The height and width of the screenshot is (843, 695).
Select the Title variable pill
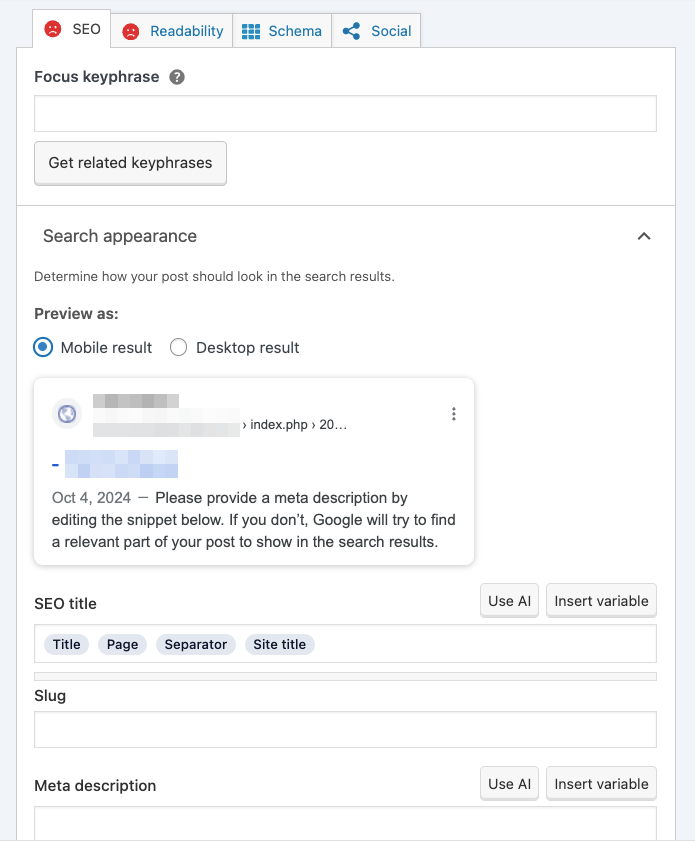click(x=66, y=644)
